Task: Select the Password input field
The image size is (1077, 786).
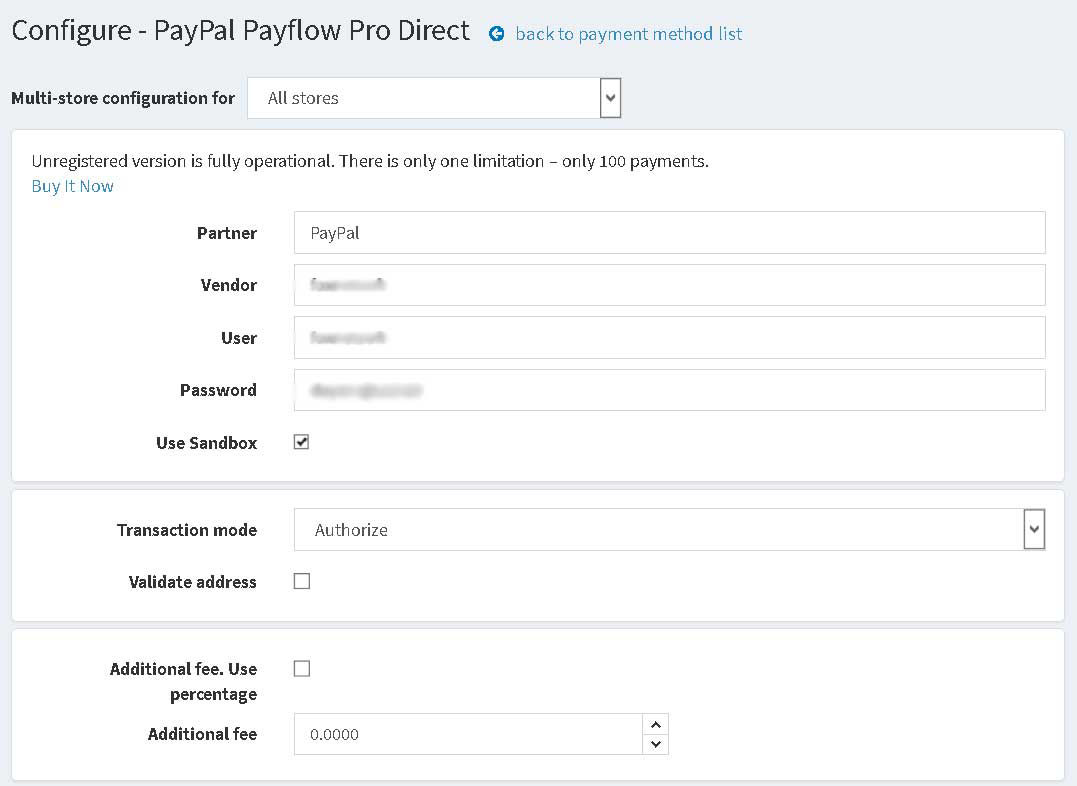Action: tap(670, 390)
